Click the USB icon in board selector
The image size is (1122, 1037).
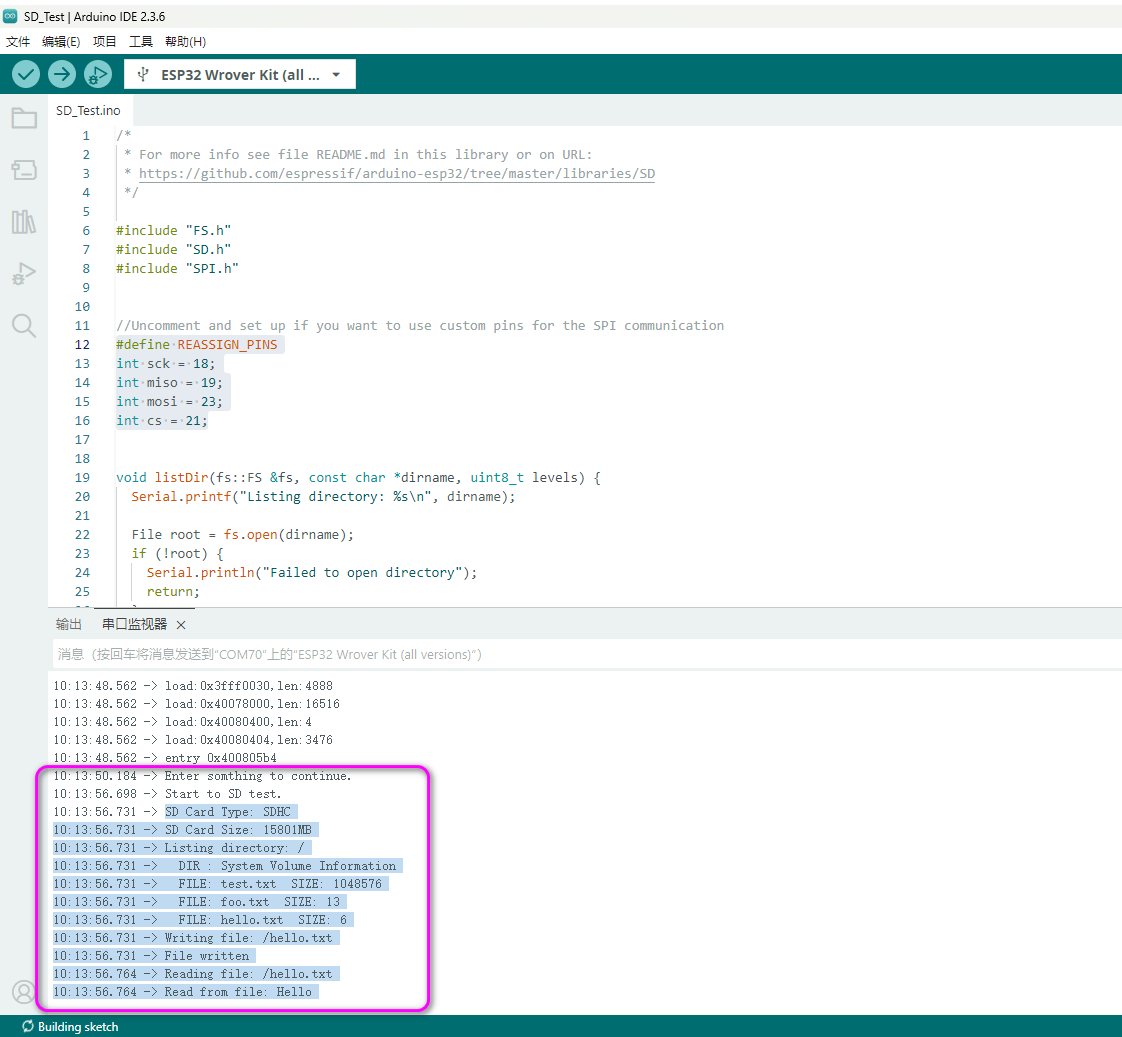143,74
